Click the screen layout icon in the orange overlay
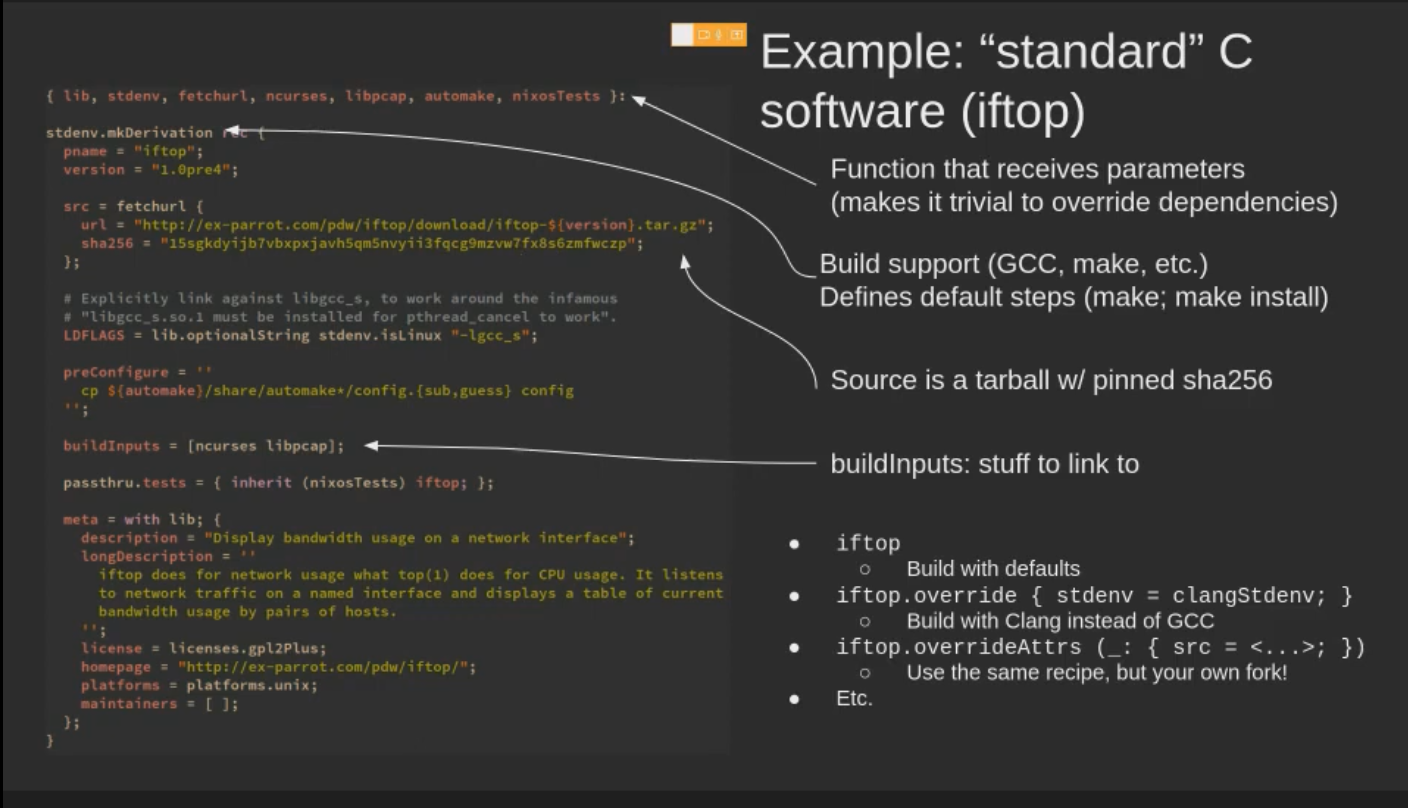 coord(736,35)
